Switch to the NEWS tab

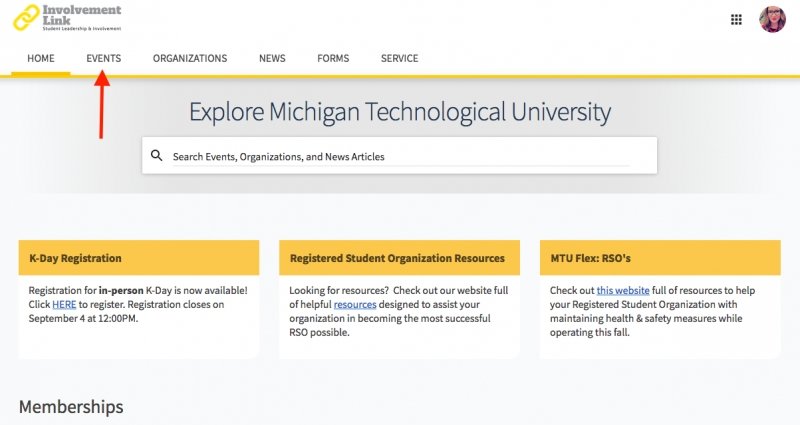272,58
